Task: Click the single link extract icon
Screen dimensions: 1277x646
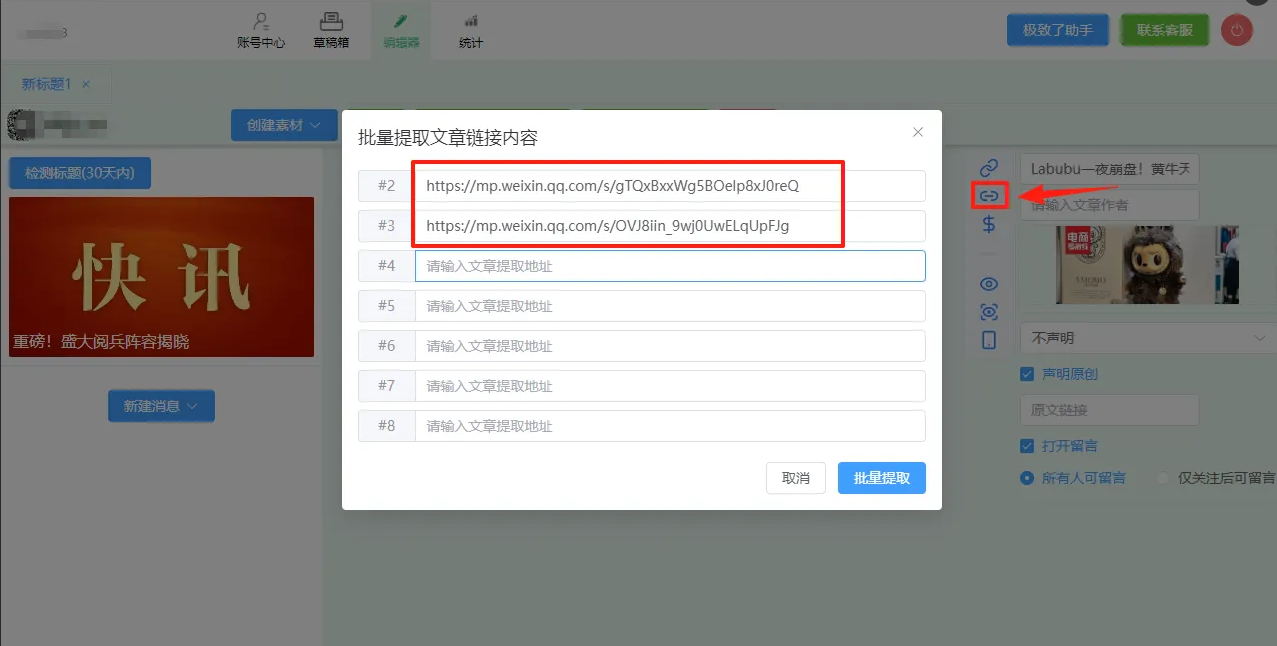Action: tap(989, 167)
